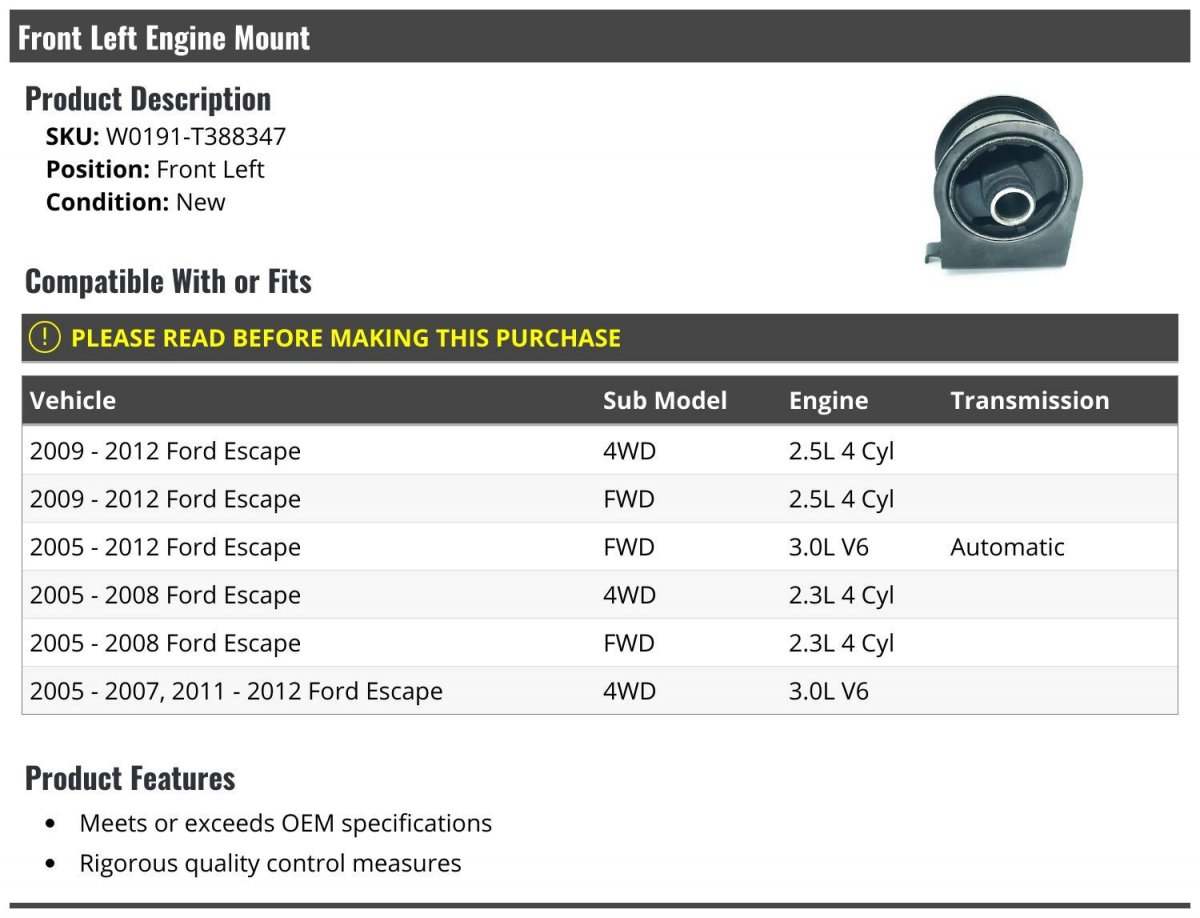Click the Compatible With or Fits heading

coord(168,282)
